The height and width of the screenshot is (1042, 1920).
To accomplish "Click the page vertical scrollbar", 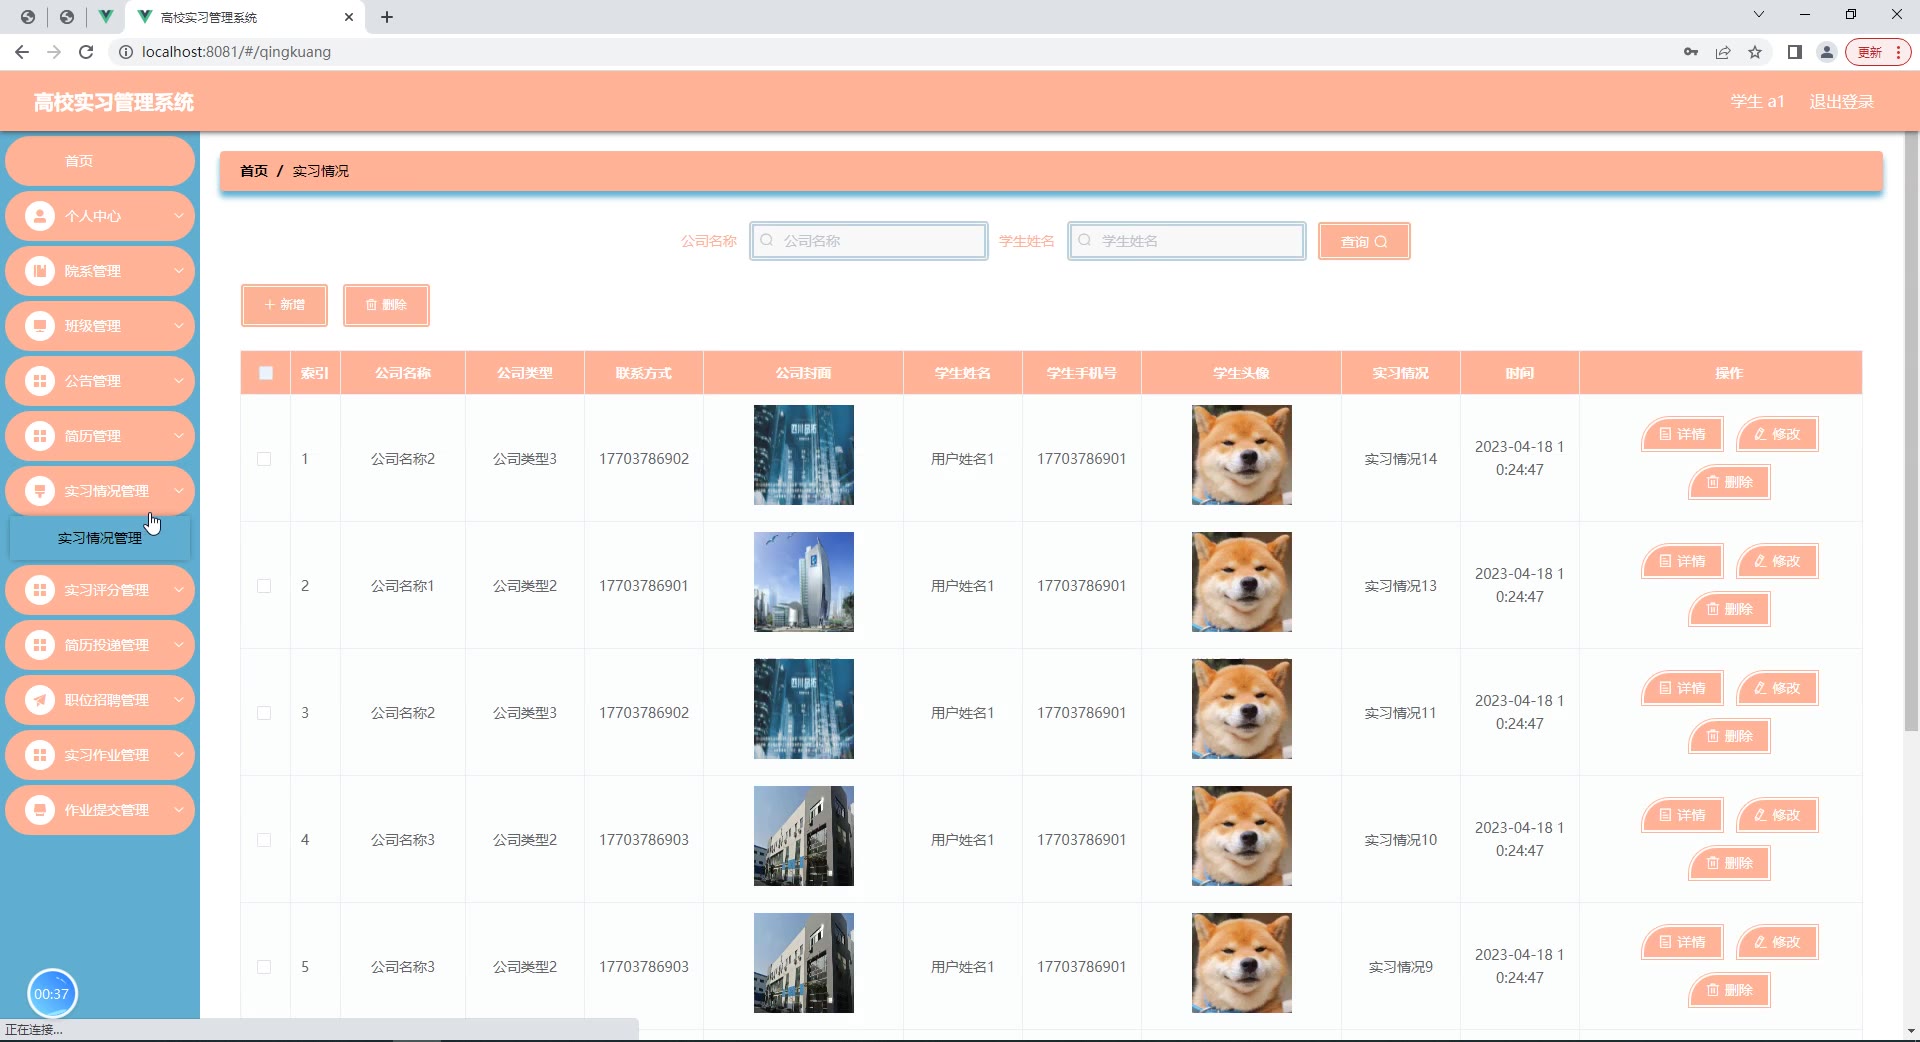I will tap(1911, 432).
